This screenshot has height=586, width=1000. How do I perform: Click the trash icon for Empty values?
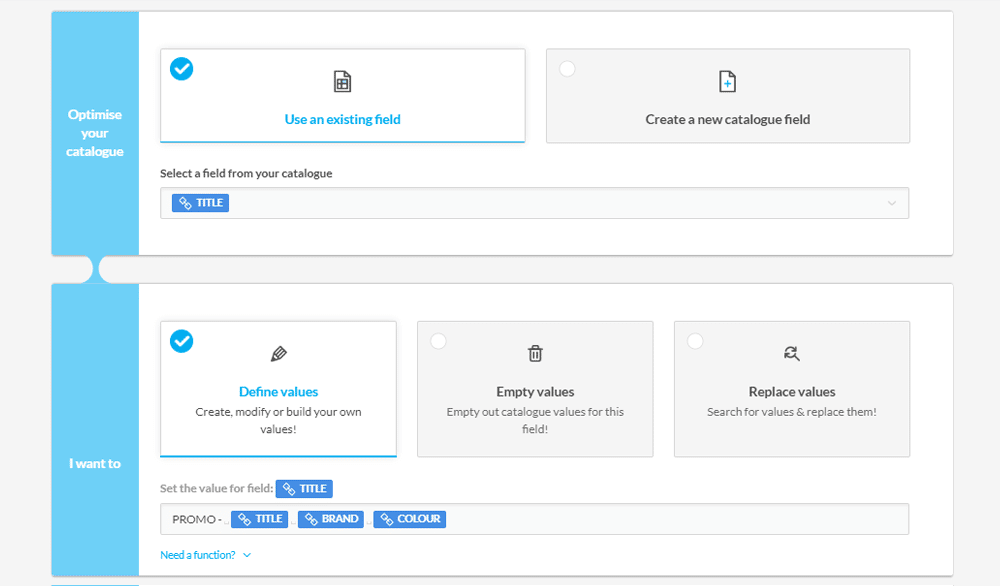coord(535,353)
